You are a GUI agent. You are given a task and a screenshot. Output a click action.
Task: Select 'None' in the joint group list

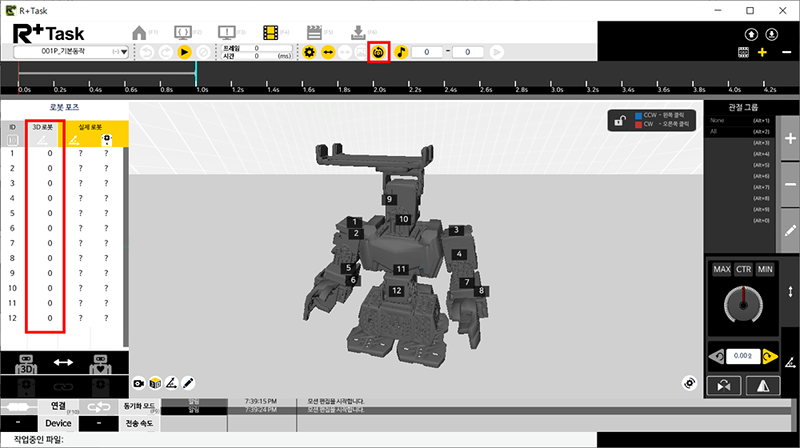(715, 120)
